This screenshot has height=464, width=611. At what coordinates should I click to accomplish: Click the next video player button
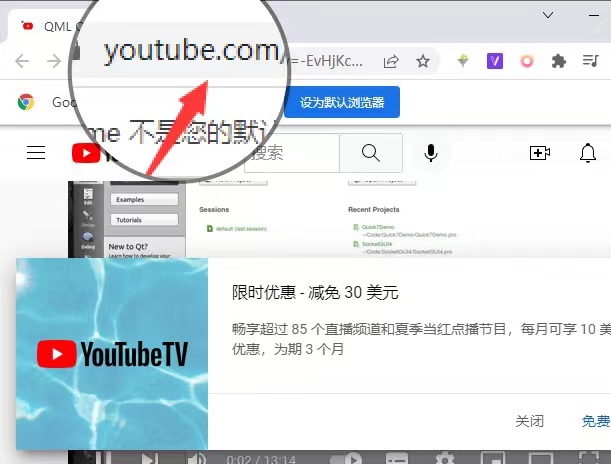tap(150, 458)
